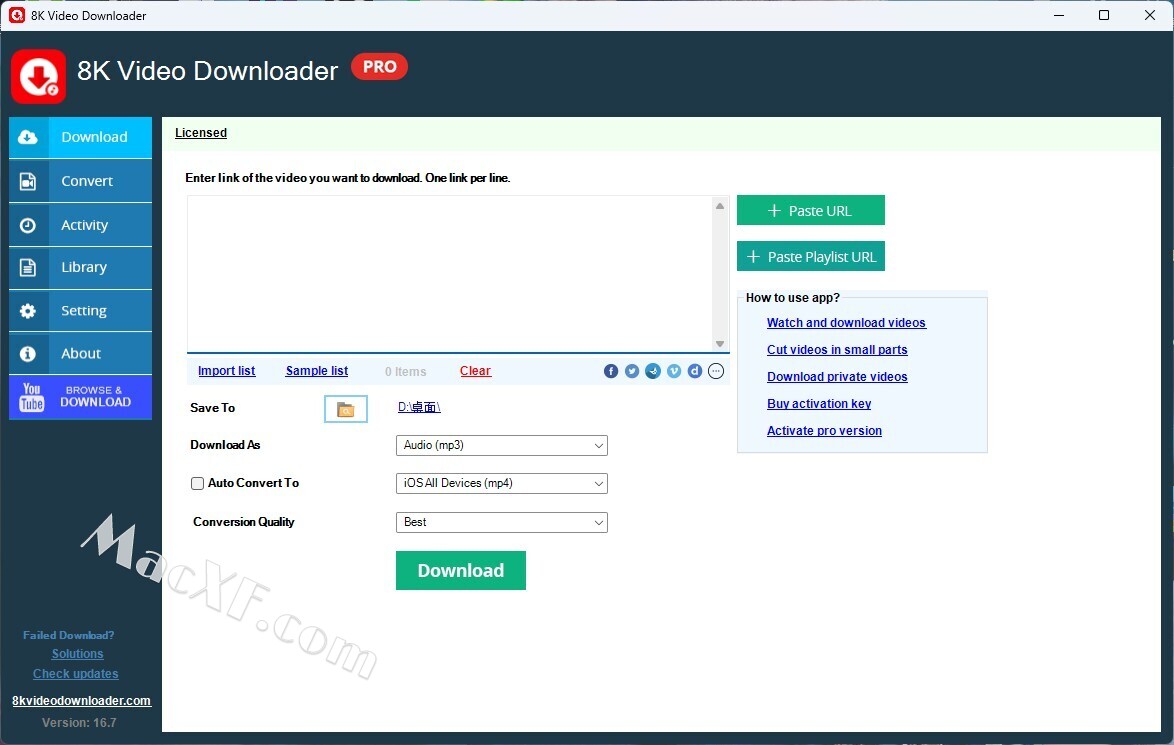1174x745 pixels.
Task: Click inside the video link text box
Action: [x=449, y=273]
